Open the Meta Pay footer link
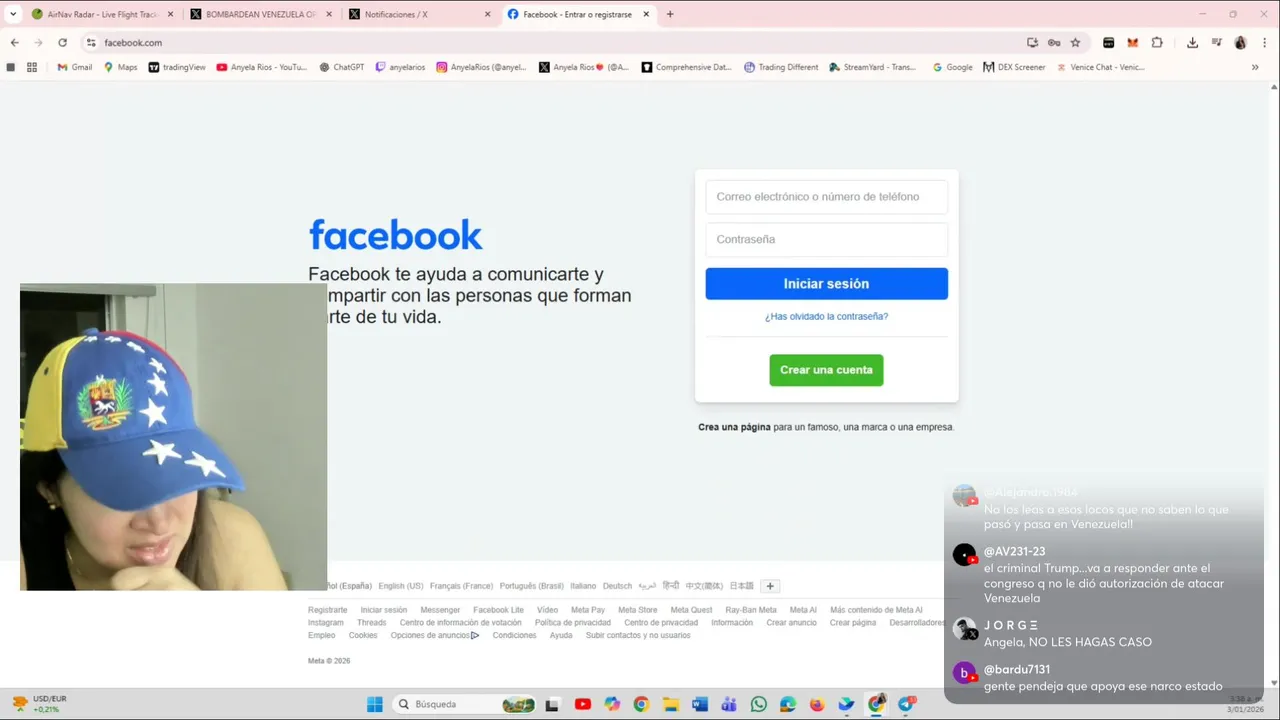Image resolution: width=1280 pixels, height=720 pixels. coord(588,610)
